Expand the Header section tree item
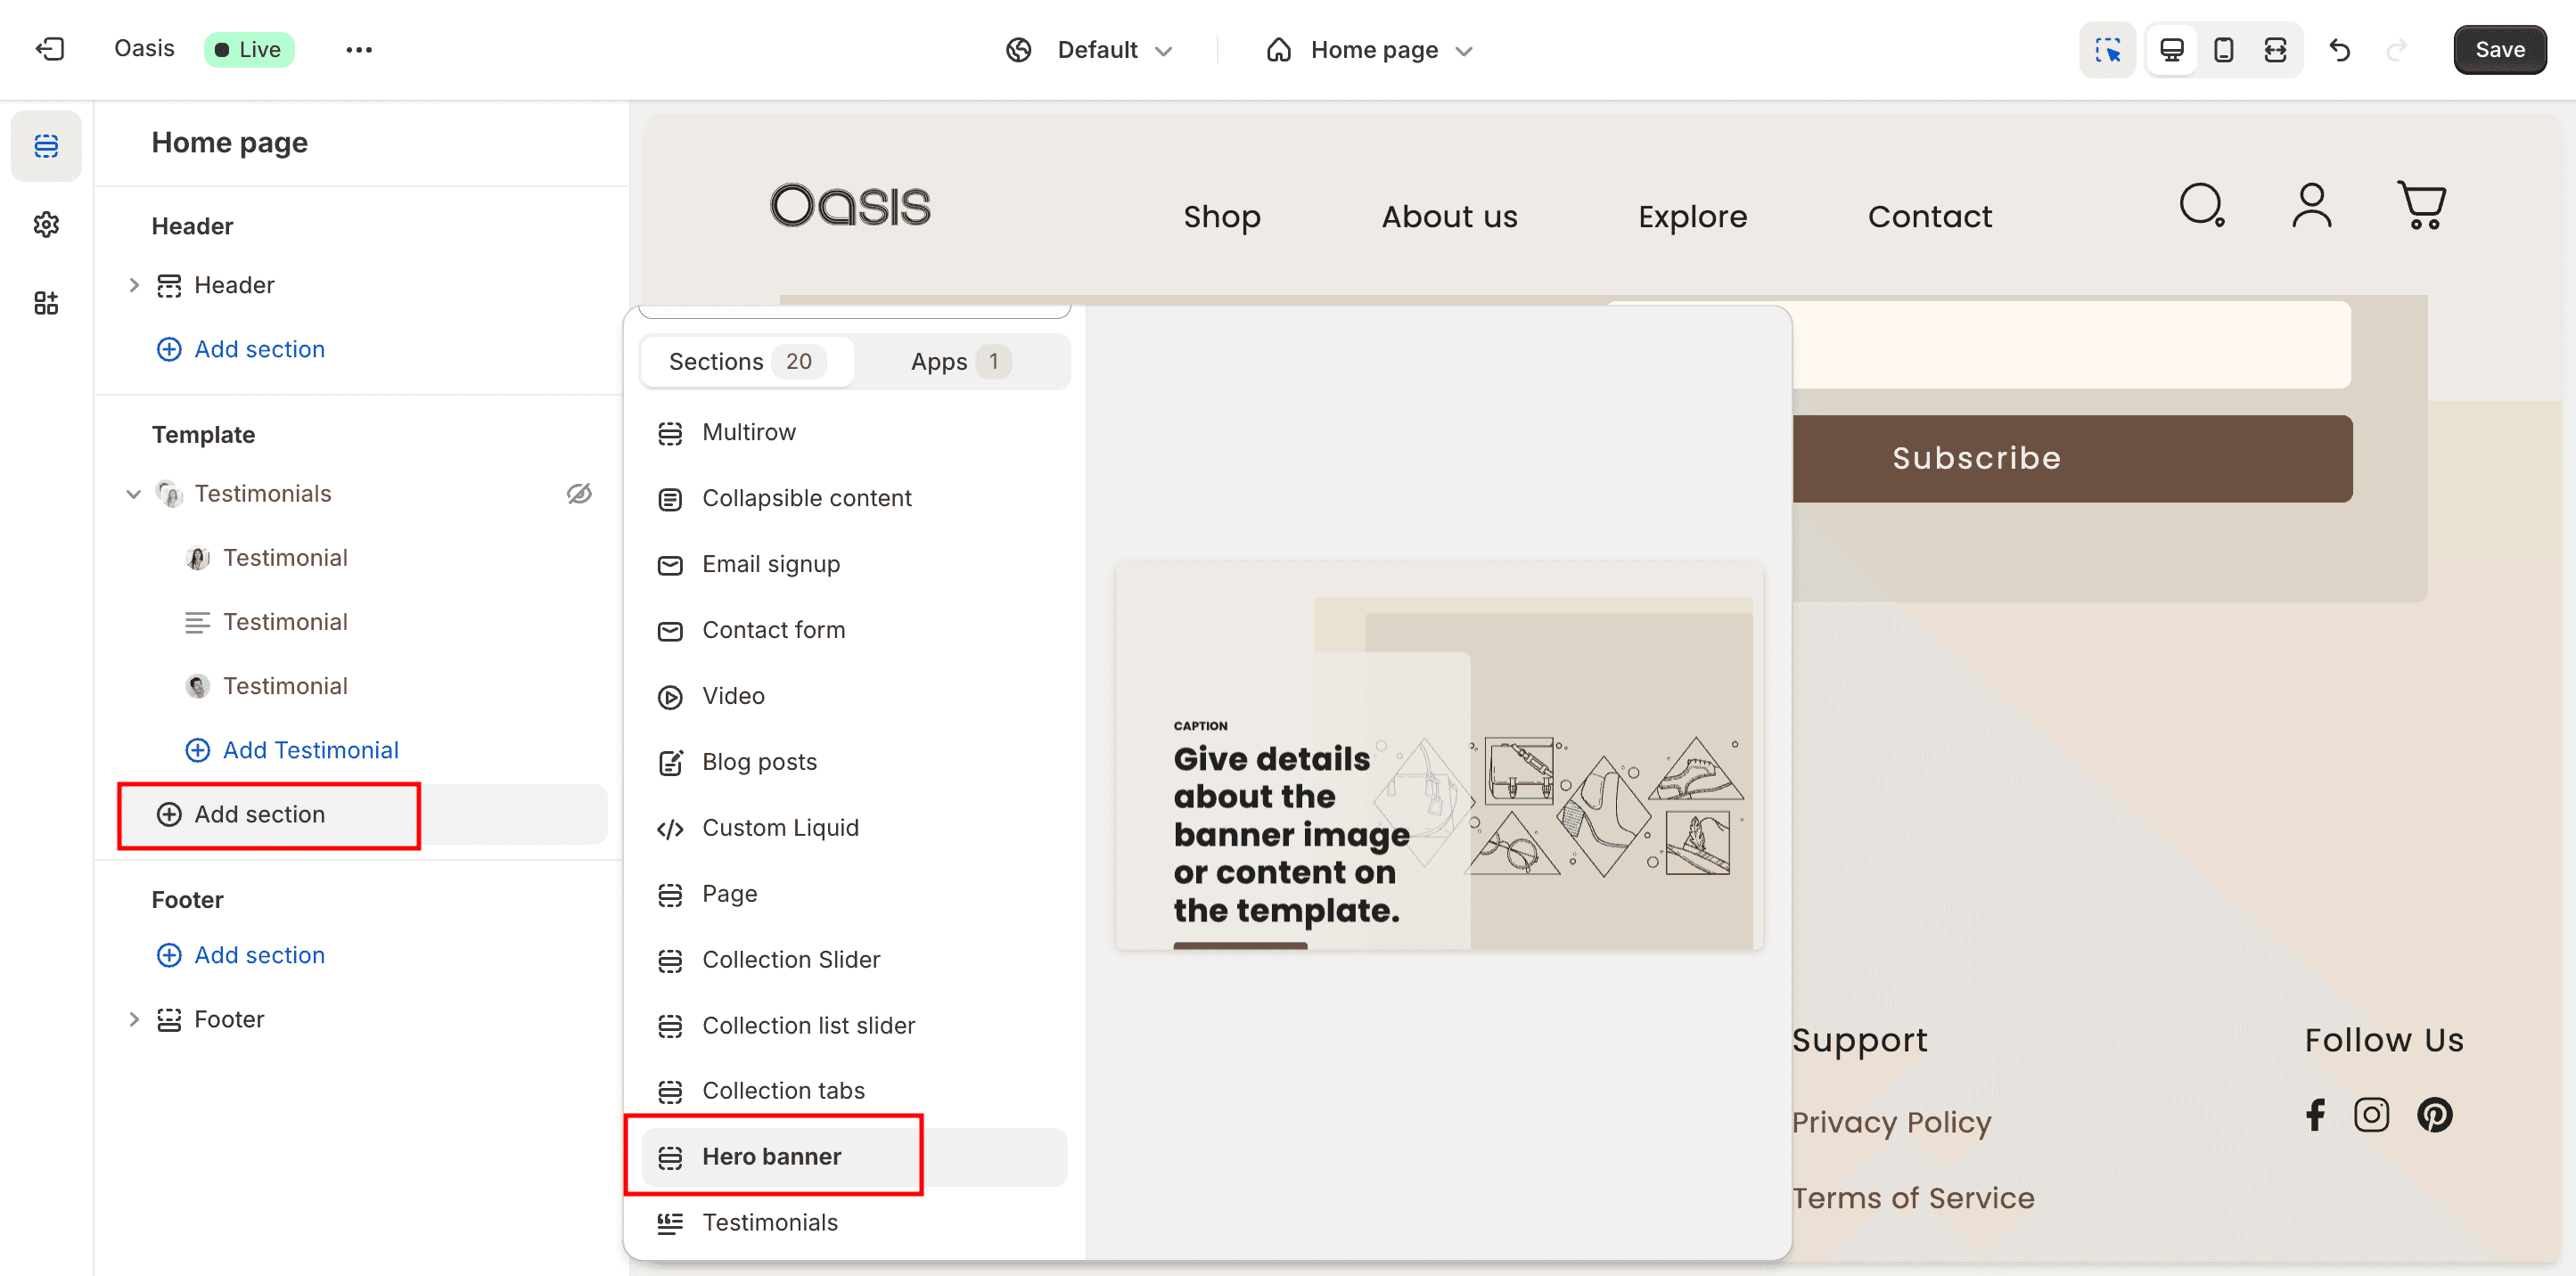The image size is (2576, 1276). [134, 285]
